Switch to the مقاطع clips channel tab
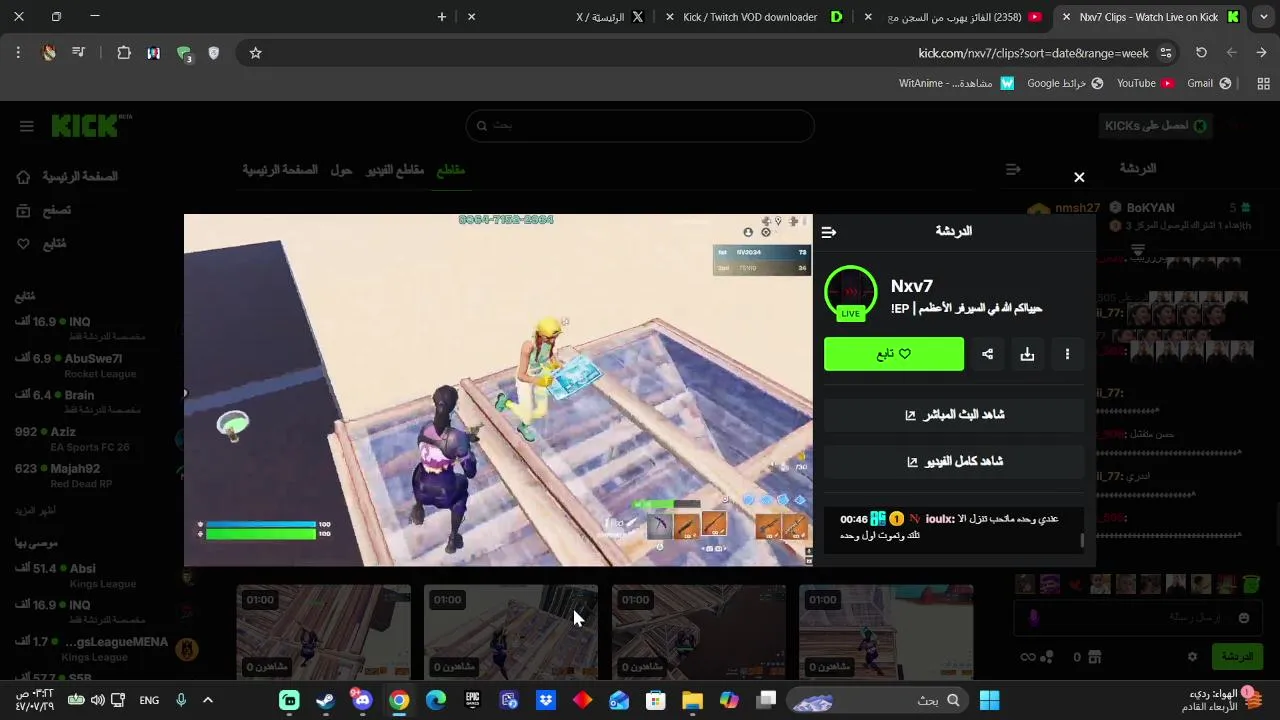 pyautogui.click(x=451, y=170)
